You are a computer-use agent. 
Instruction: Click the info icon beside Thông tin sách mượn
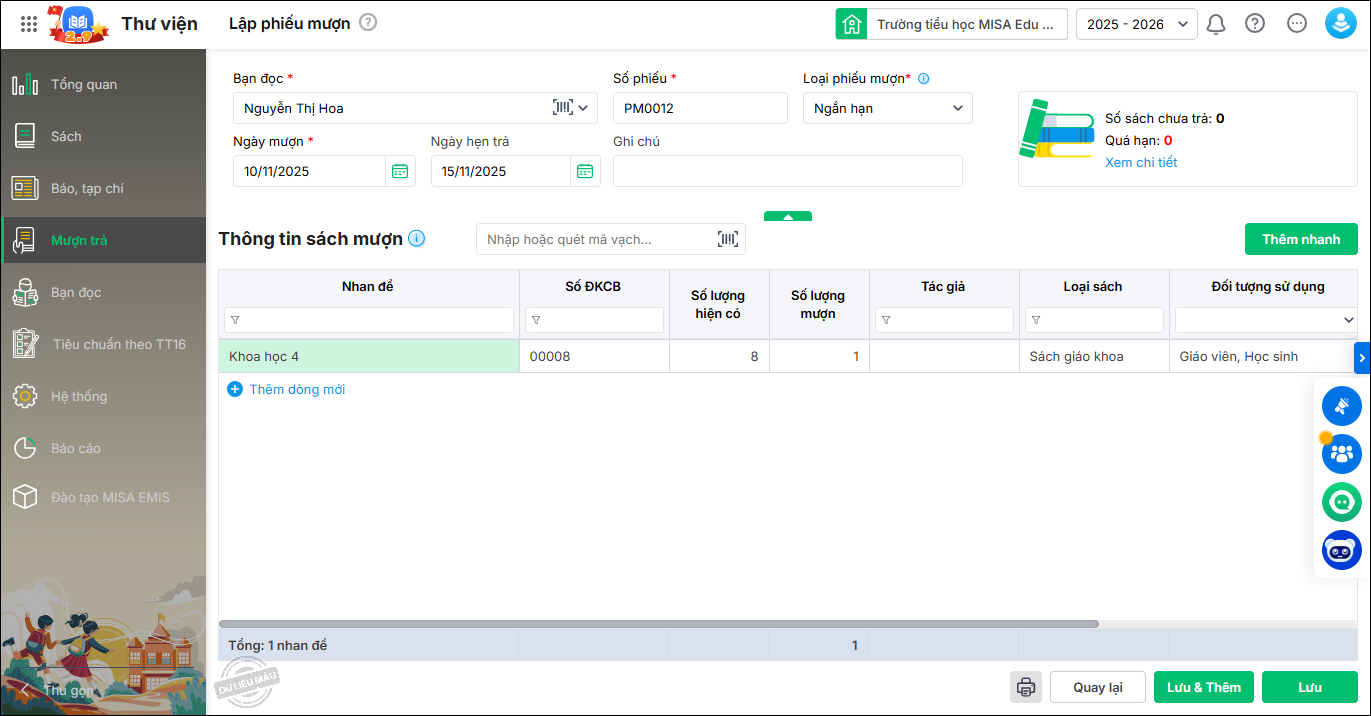tap(417, 239)
